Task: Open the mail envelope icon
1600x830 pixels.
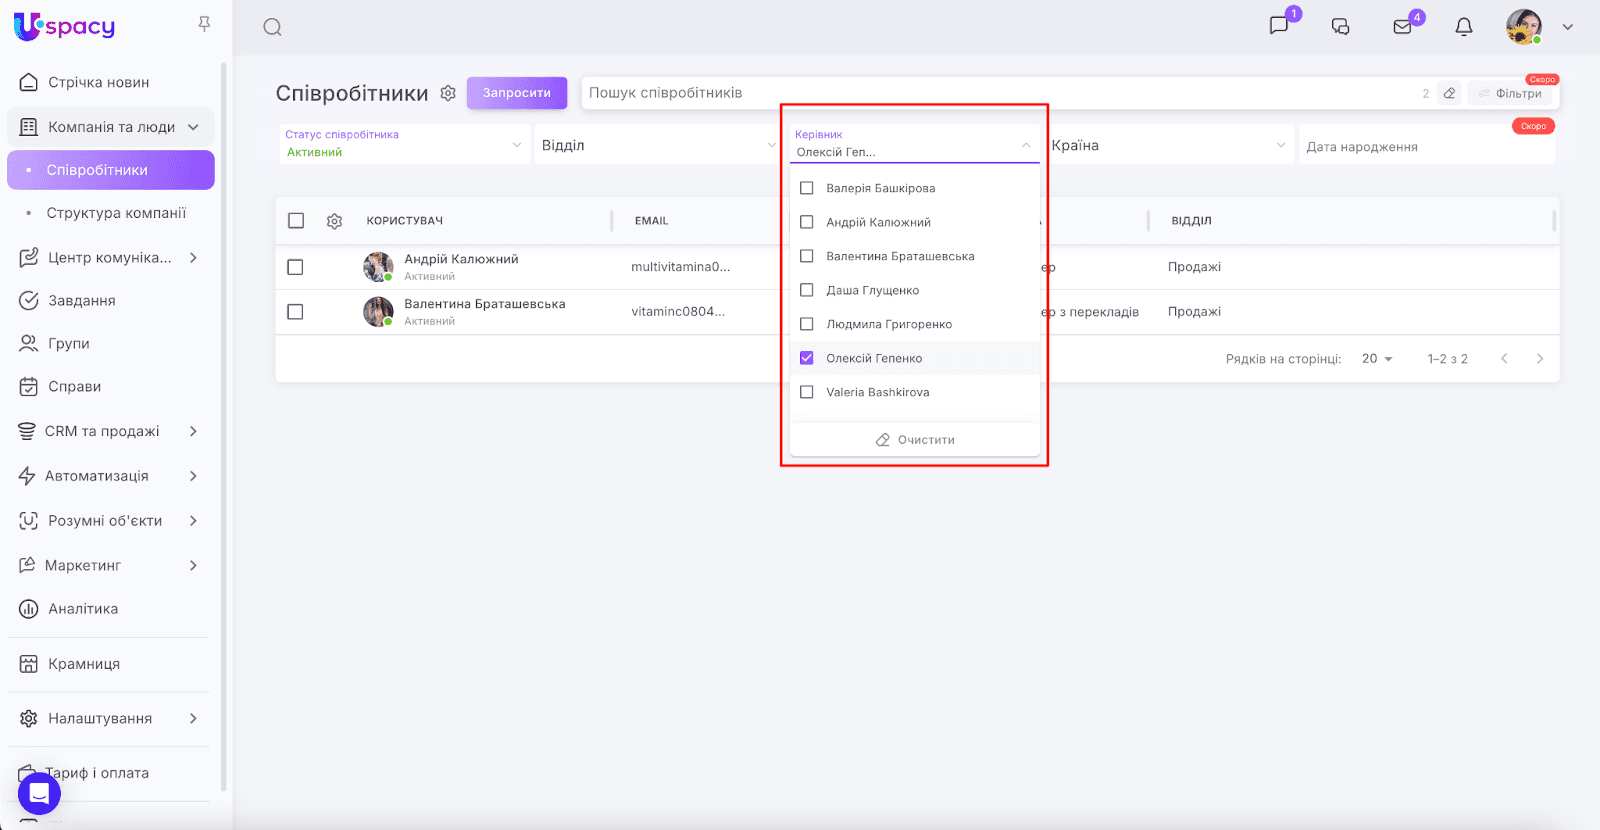Action: click(x=1403, y=27)
